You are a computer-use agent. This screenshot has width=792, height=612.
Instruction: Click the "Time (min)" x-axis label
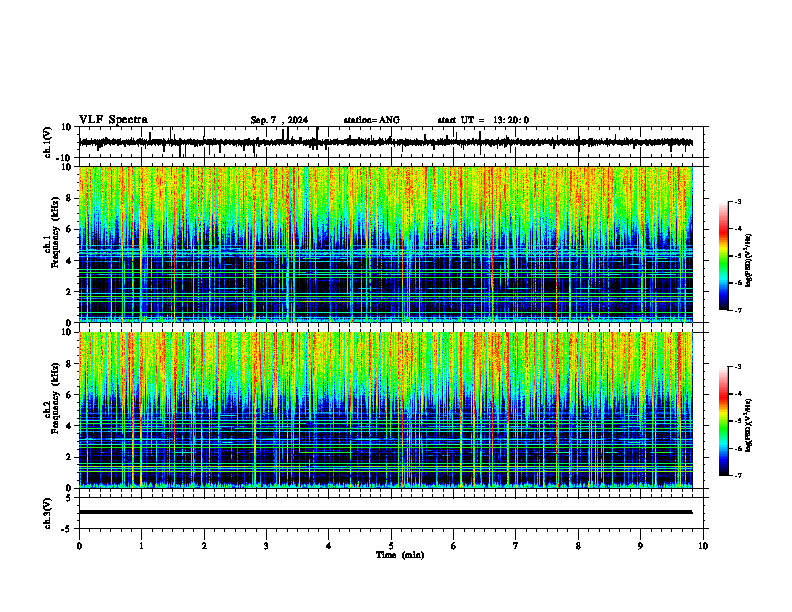pyautogui.click(x=400, y=555)
